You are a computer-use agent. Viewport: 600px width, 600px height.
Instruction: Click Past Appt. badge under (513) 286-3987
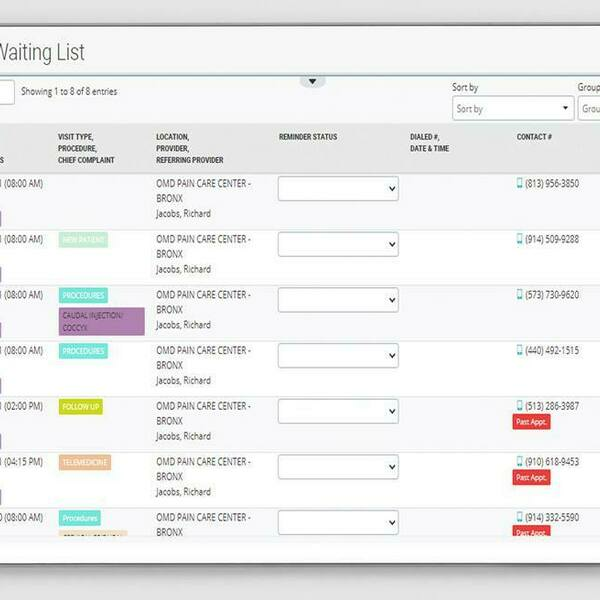tap(531, 422)
